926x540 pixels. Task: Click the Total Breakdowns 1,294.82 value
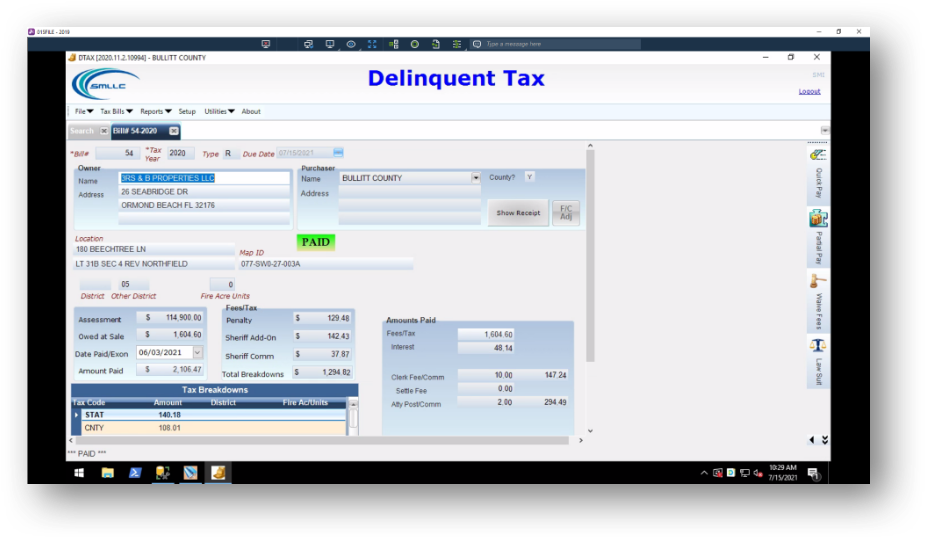tap(322, 373)
